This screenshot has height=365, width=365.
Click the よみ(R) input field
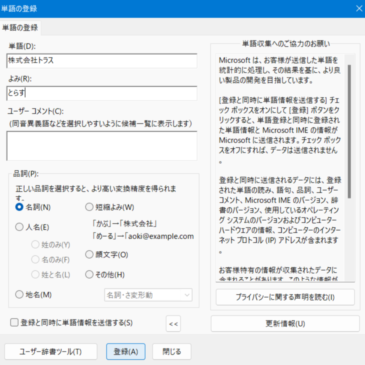tap(102, 93)
